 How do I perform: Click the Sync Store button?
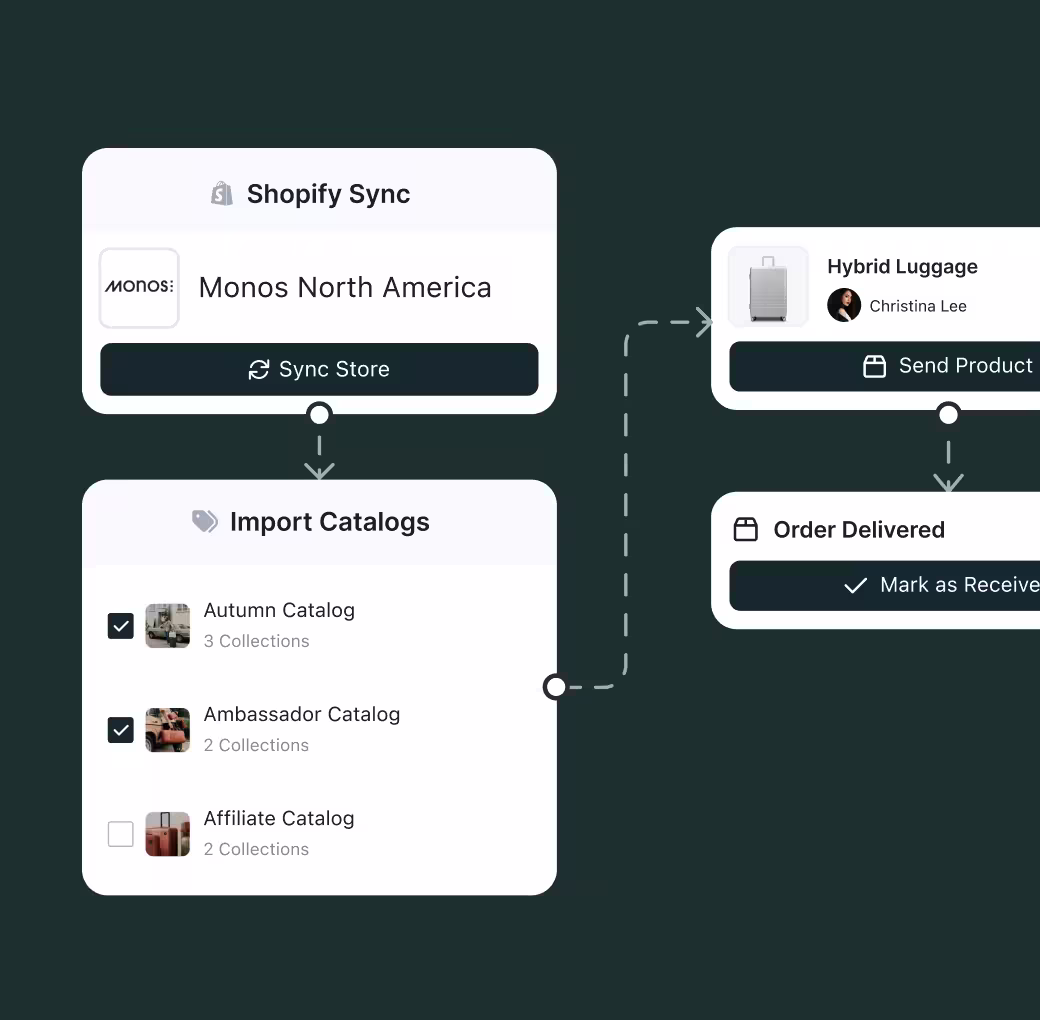[319, 369]
